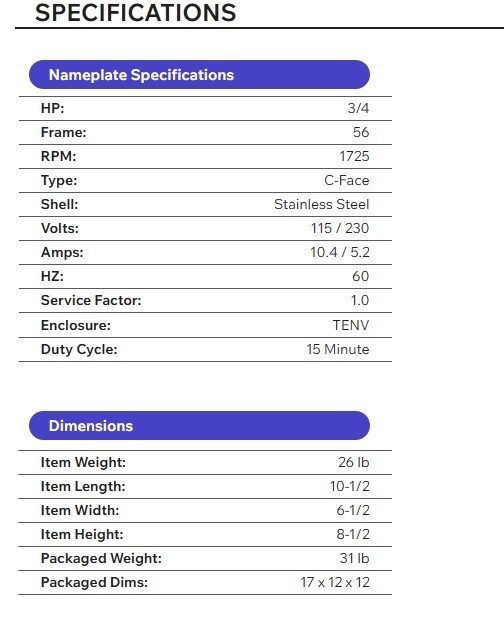Select the HZ row label
504x636 pixels.
[52, 276]
